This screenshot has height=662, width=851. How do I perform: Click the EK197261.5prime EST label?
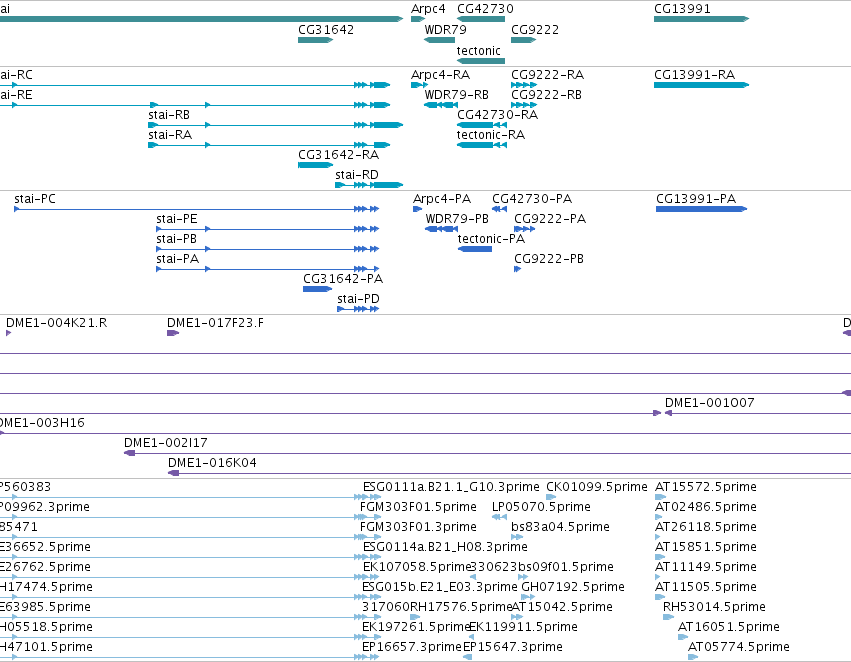(x=415, y=627)
